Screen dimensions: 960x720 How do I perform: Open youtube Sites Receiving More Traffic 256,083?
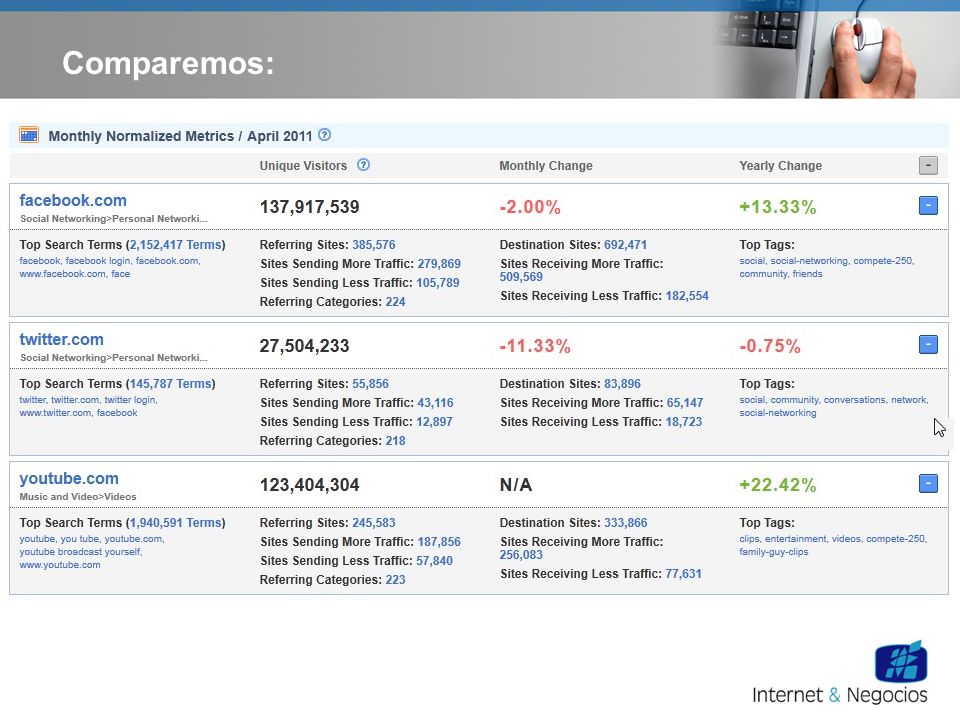click(521, 555)
